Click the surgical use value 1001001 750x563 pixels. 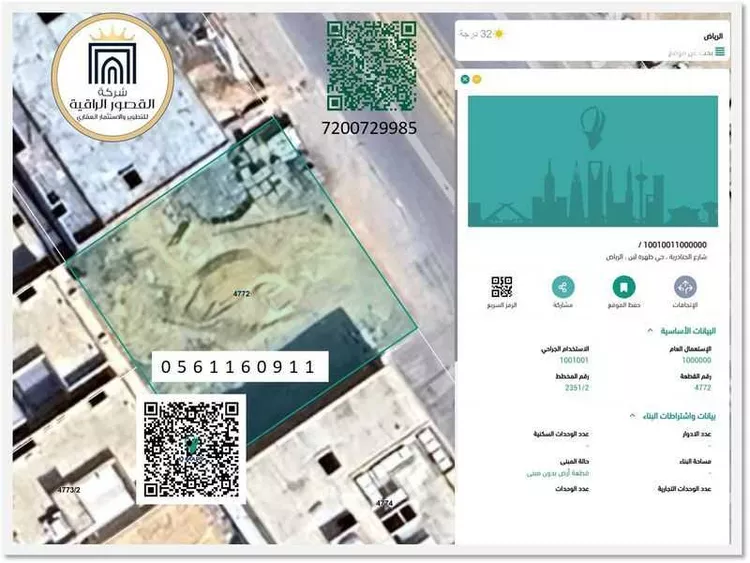[574, 360]
